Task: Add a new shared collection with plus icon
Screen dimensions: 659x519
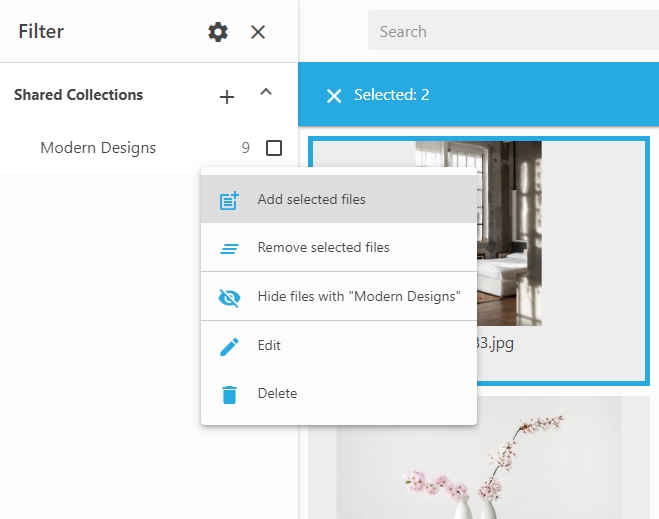Action: click(227, 96)
